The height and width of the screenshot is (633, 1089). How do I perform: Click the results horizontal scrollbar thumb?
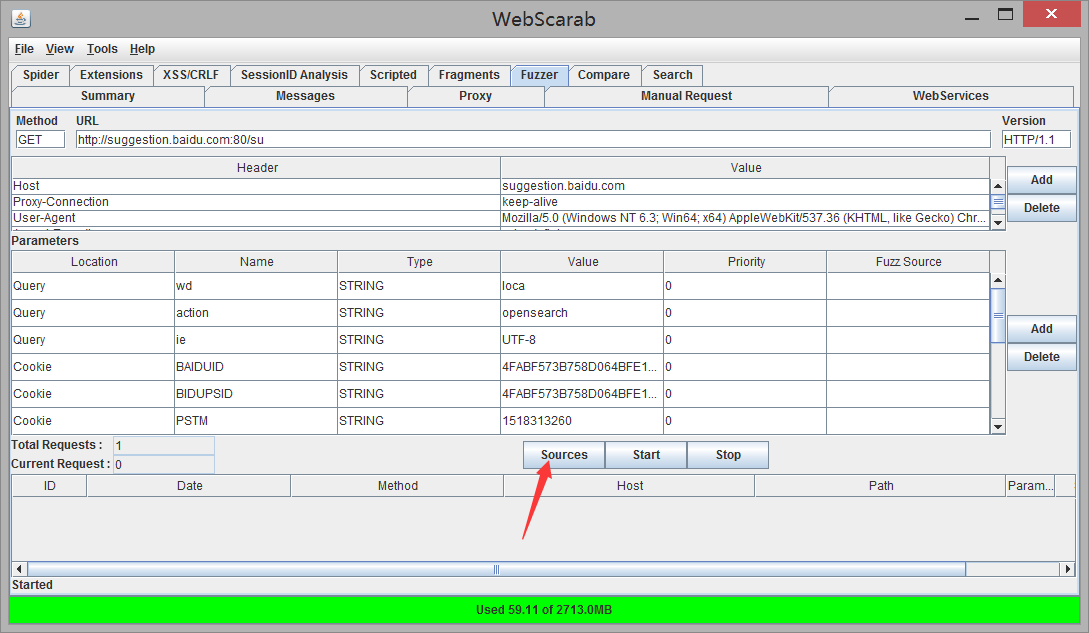click(496, 569)
